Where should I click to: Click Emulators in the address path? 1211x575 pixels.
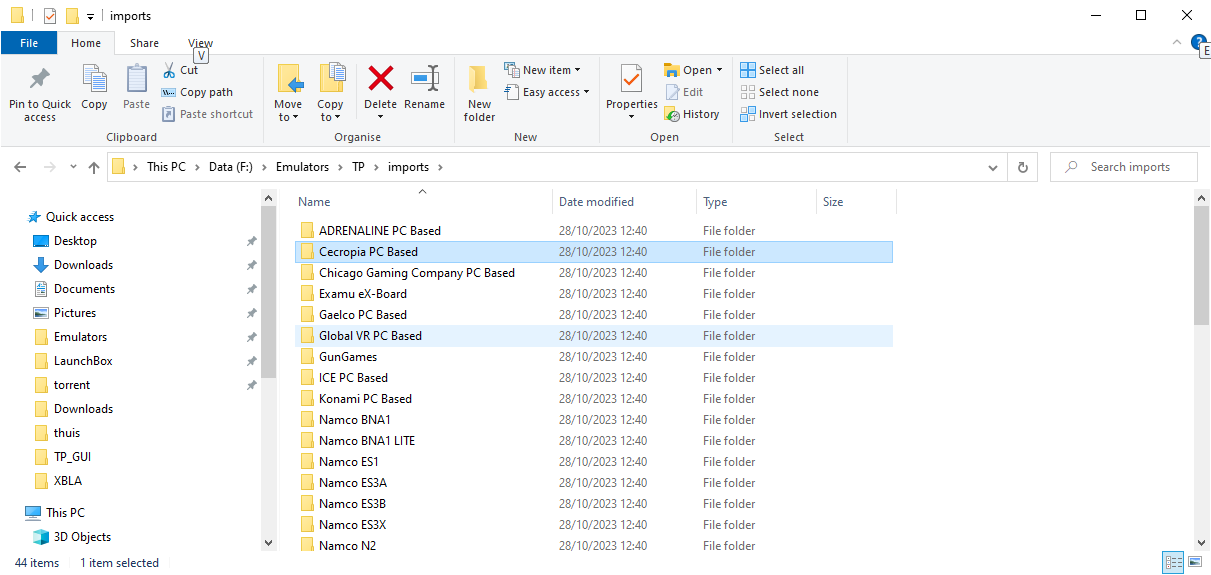point(302,167)
